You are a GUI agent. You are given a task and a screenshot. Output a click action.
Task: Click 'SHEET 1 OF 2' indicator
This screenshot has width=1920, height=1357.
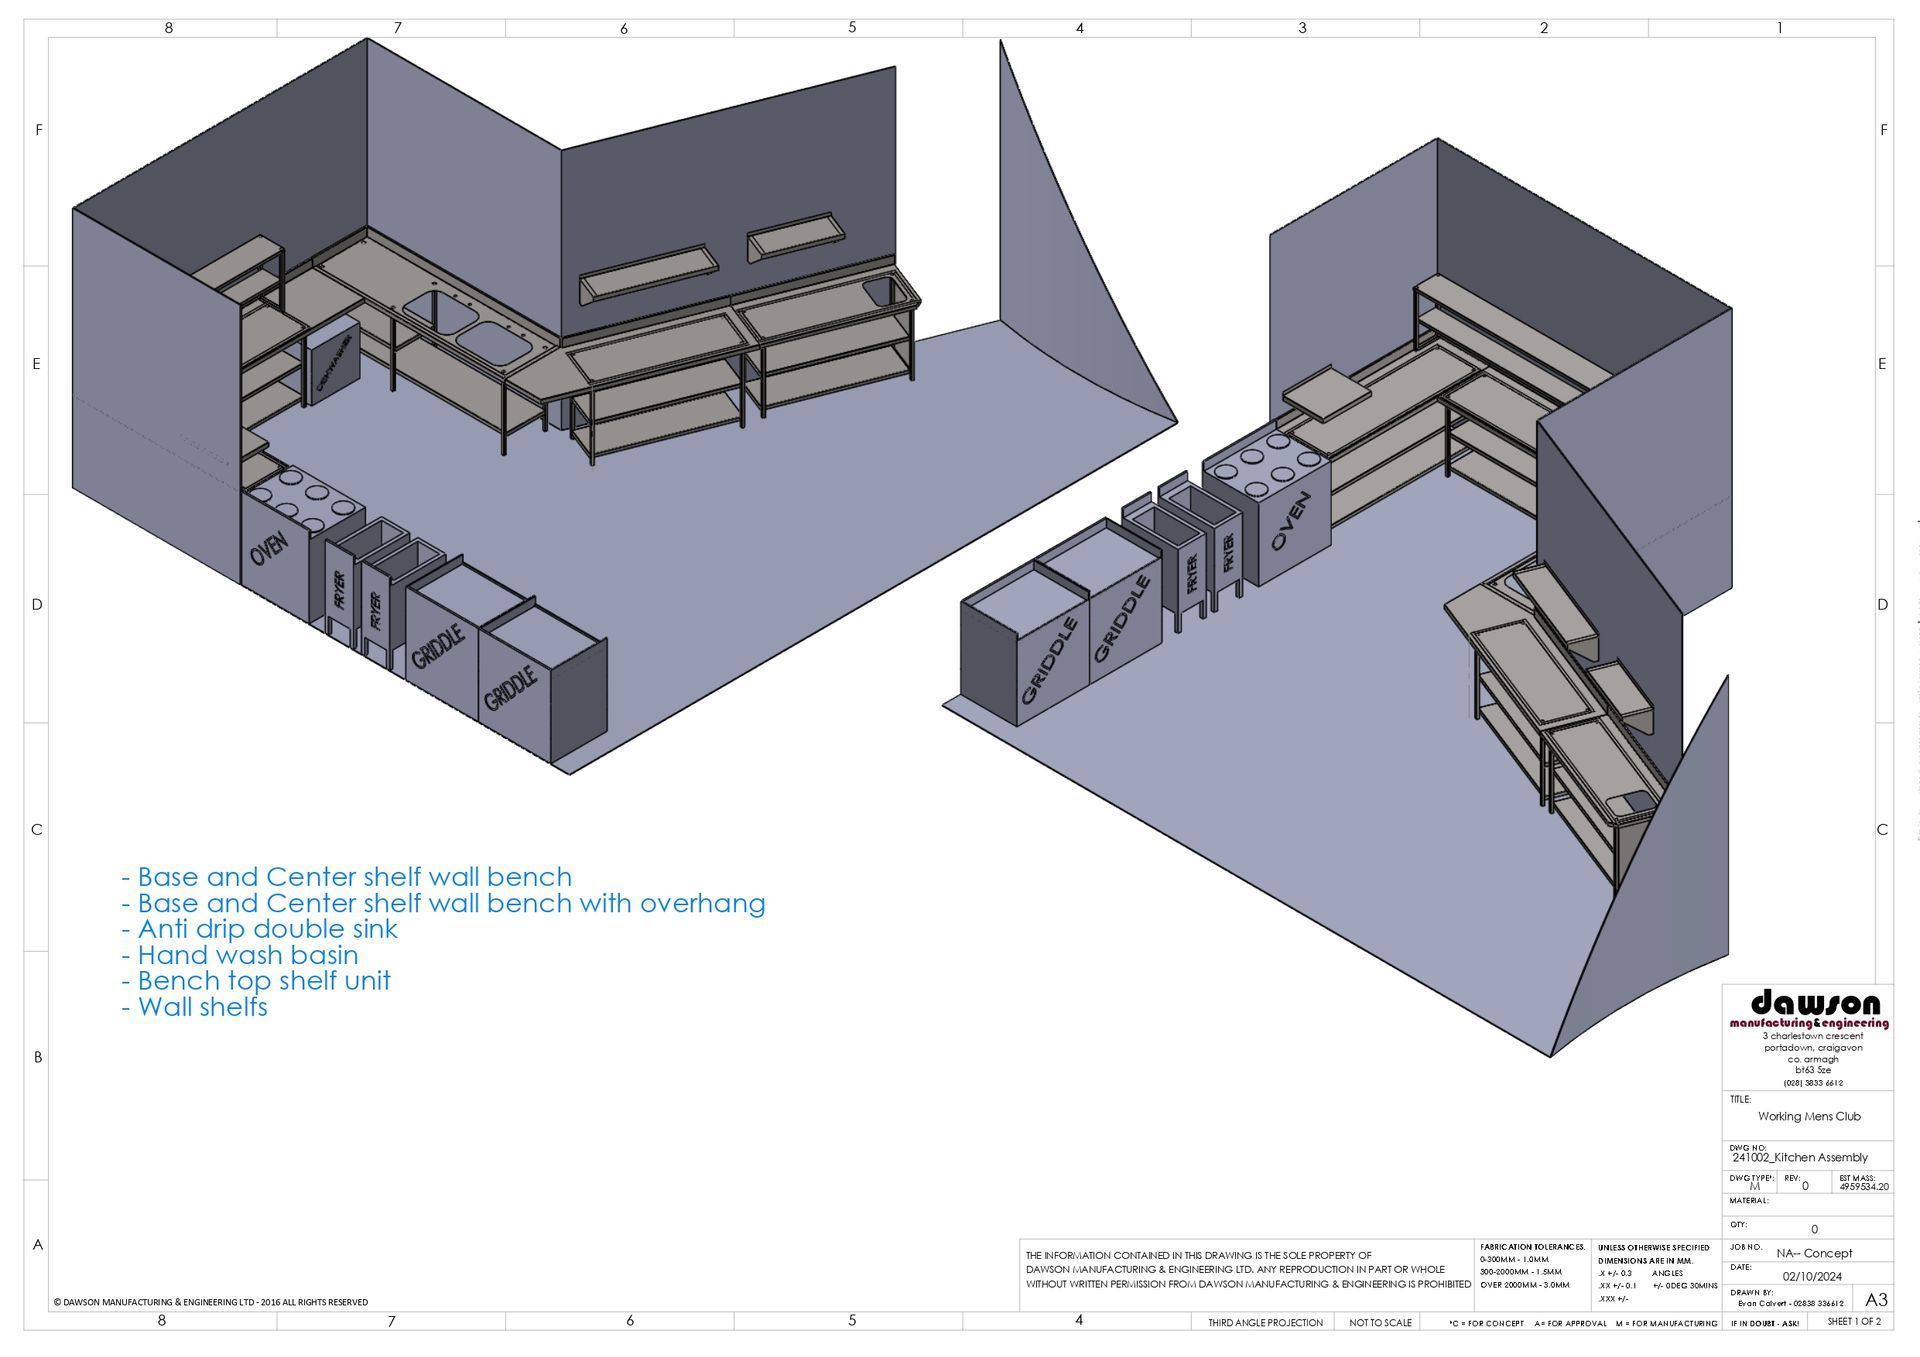(x=1853, y=1321)
